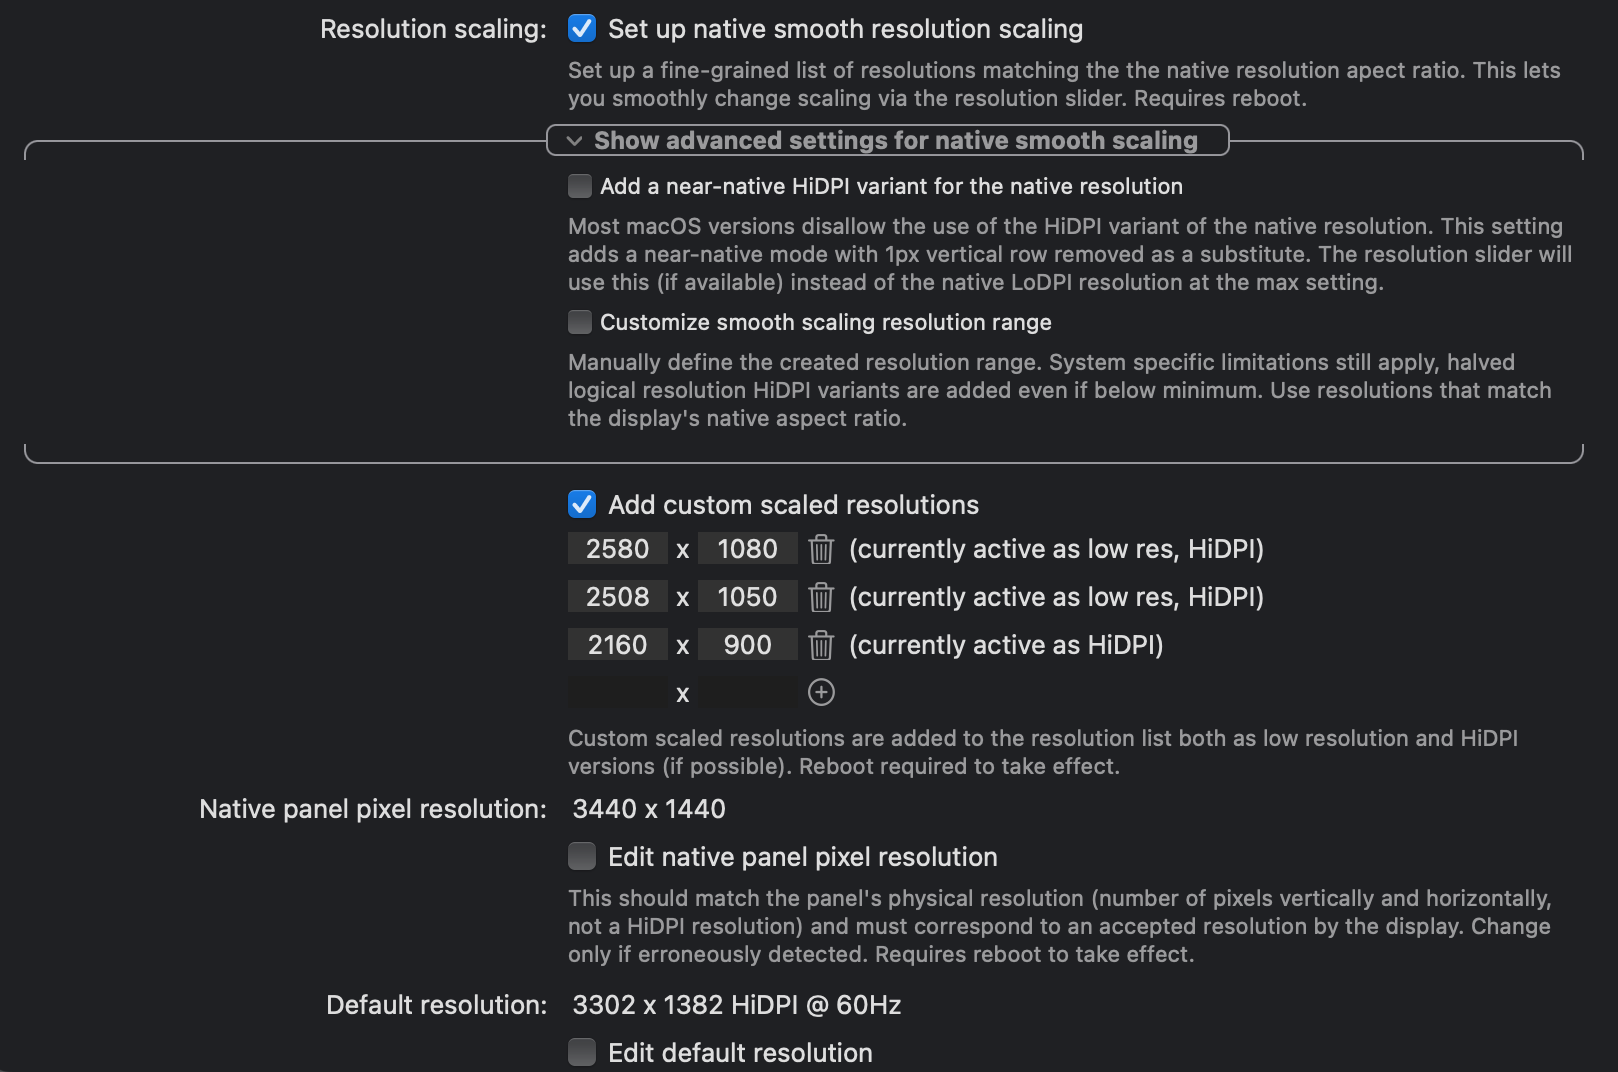This screenshot has height=1072, width=1618.
Task: Click the trash icon beside the HiDPI 2160 entry
Action: 820,644
